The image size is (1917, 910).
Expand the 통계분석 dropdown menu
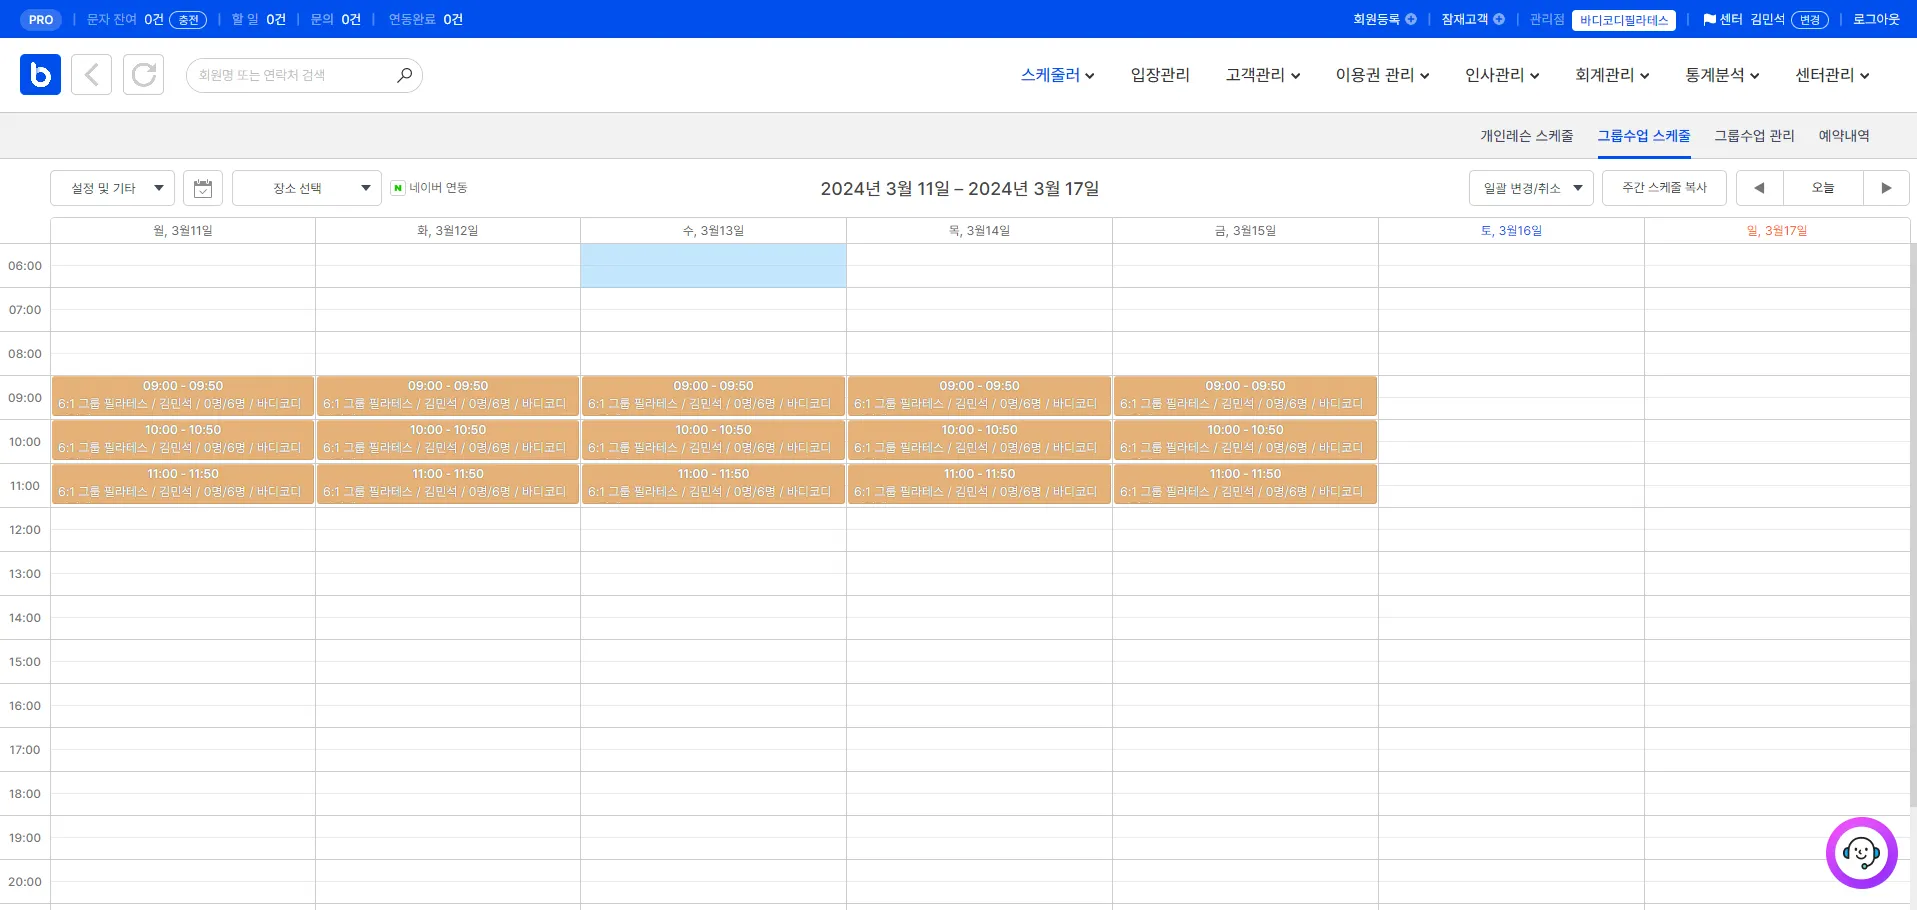(1722, 75)
